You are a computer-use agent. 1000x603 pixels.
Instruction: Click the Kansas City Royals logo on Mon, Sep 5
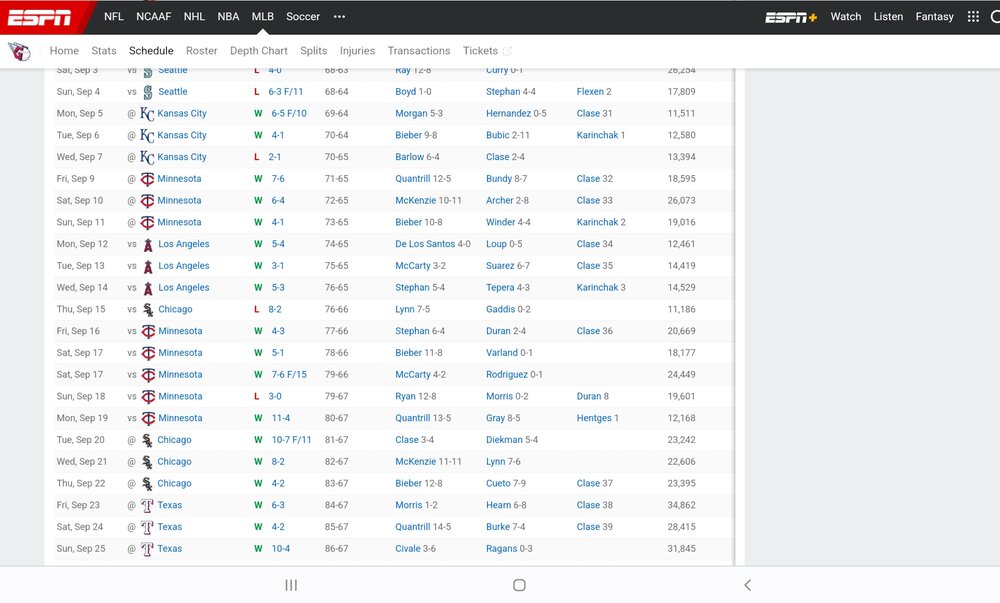click(x=147, y=113)
